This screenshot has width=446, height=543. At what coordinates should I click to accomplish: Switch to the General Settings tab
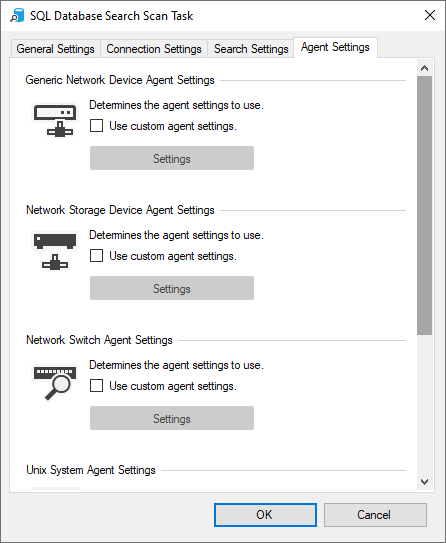55,49
